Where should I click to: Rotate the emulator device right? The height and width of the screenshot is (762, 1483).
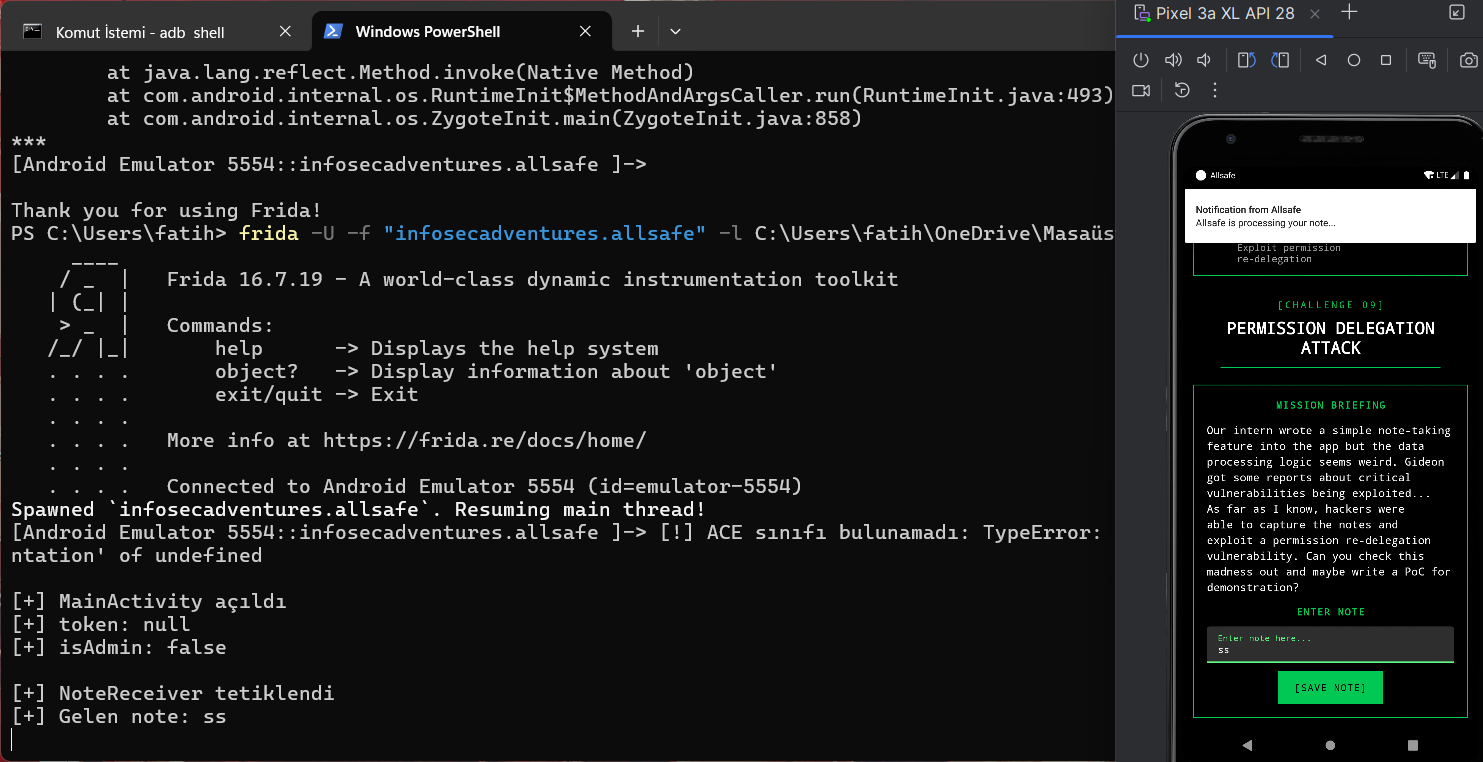point(1280,60)
